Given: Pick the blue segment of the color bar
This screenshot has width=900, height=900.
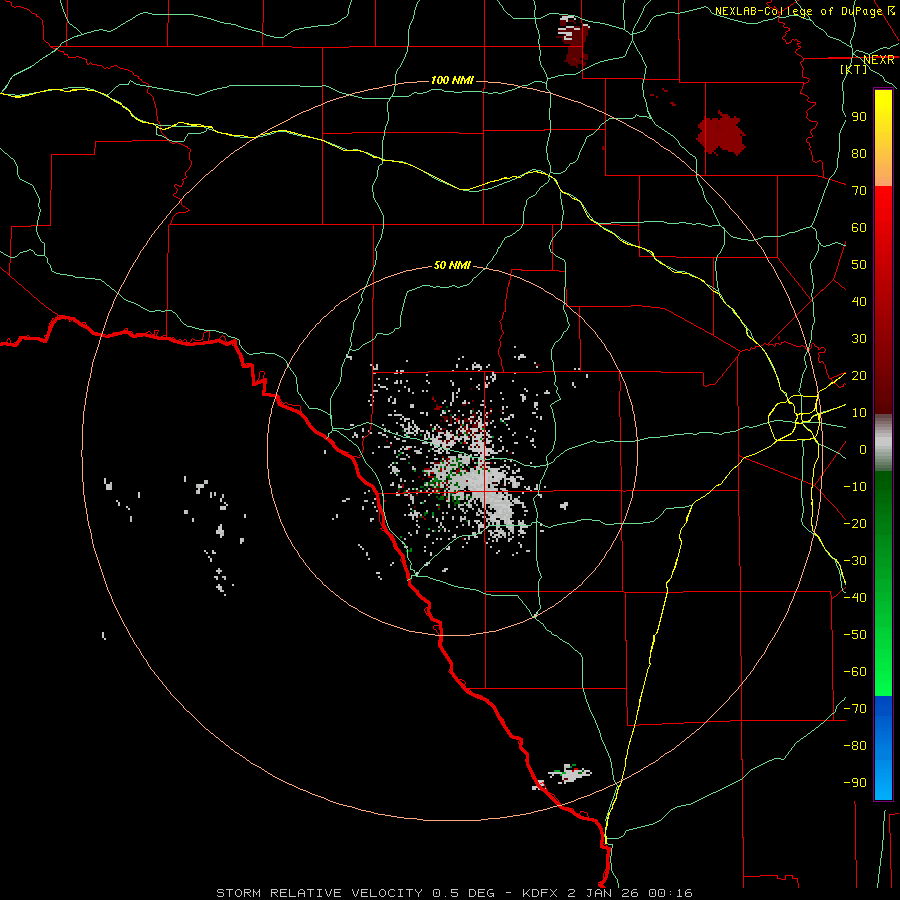Looking at the screenshot, I should click(x=883, y=748).
